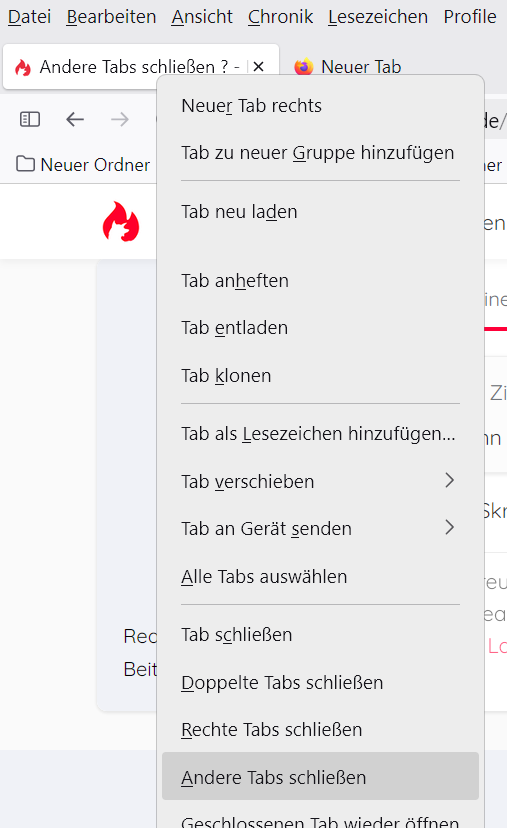
Task: Open the Neuer Ordner bookmark folder
Action: coord(83,165)
